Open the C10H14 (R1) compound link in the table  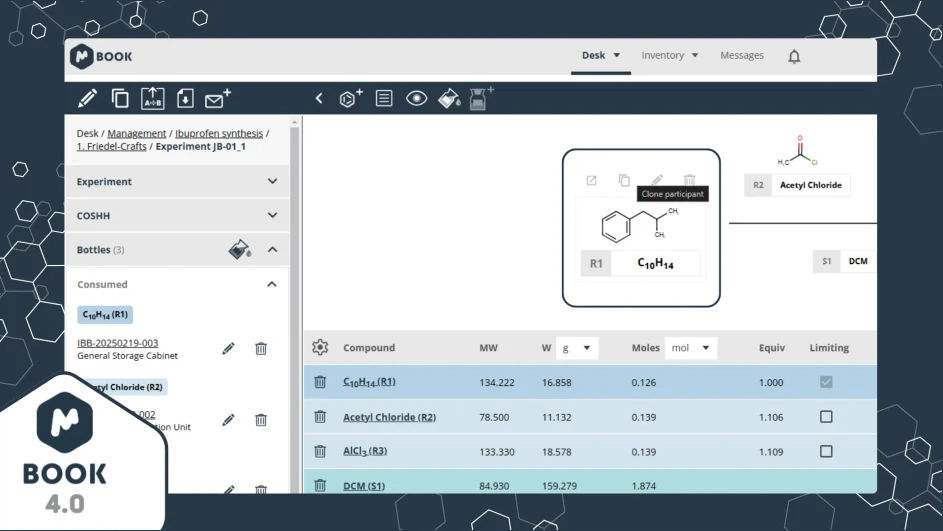coord(369,382)
